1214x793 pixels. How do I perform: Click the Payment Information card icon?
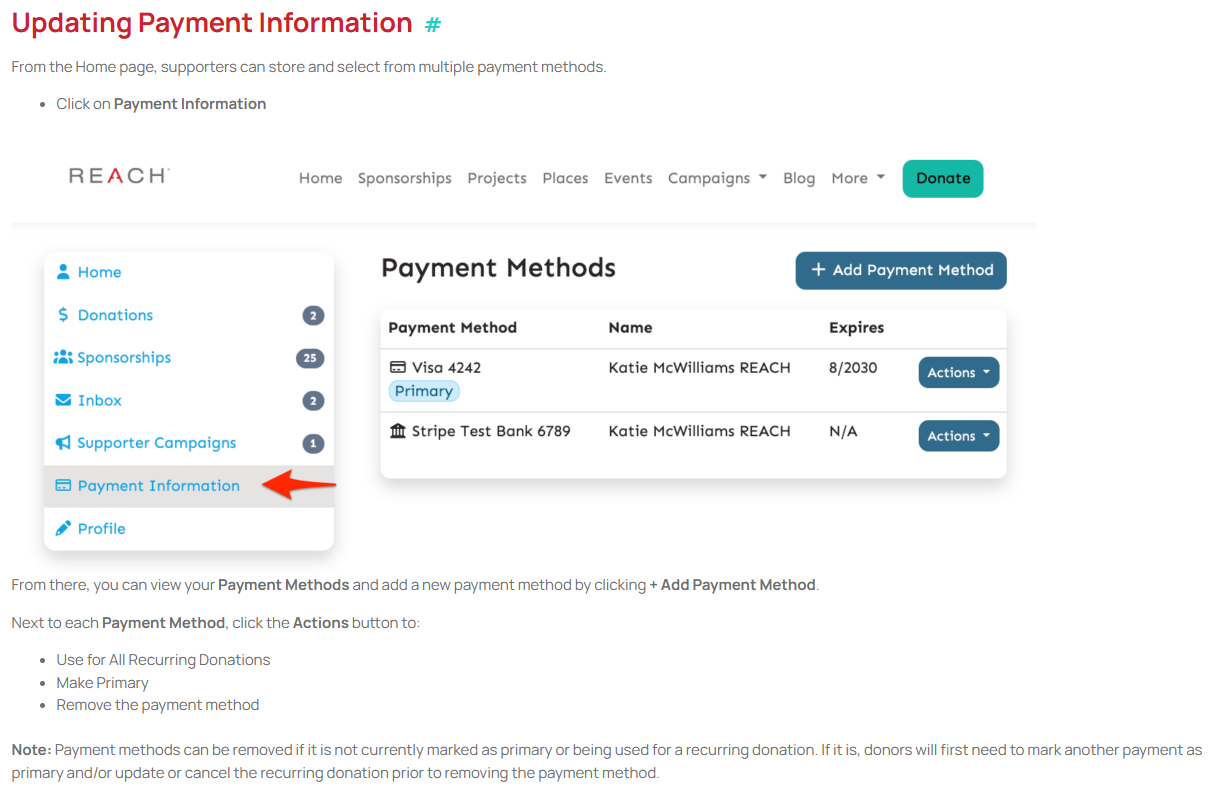[x=63, y=486]
